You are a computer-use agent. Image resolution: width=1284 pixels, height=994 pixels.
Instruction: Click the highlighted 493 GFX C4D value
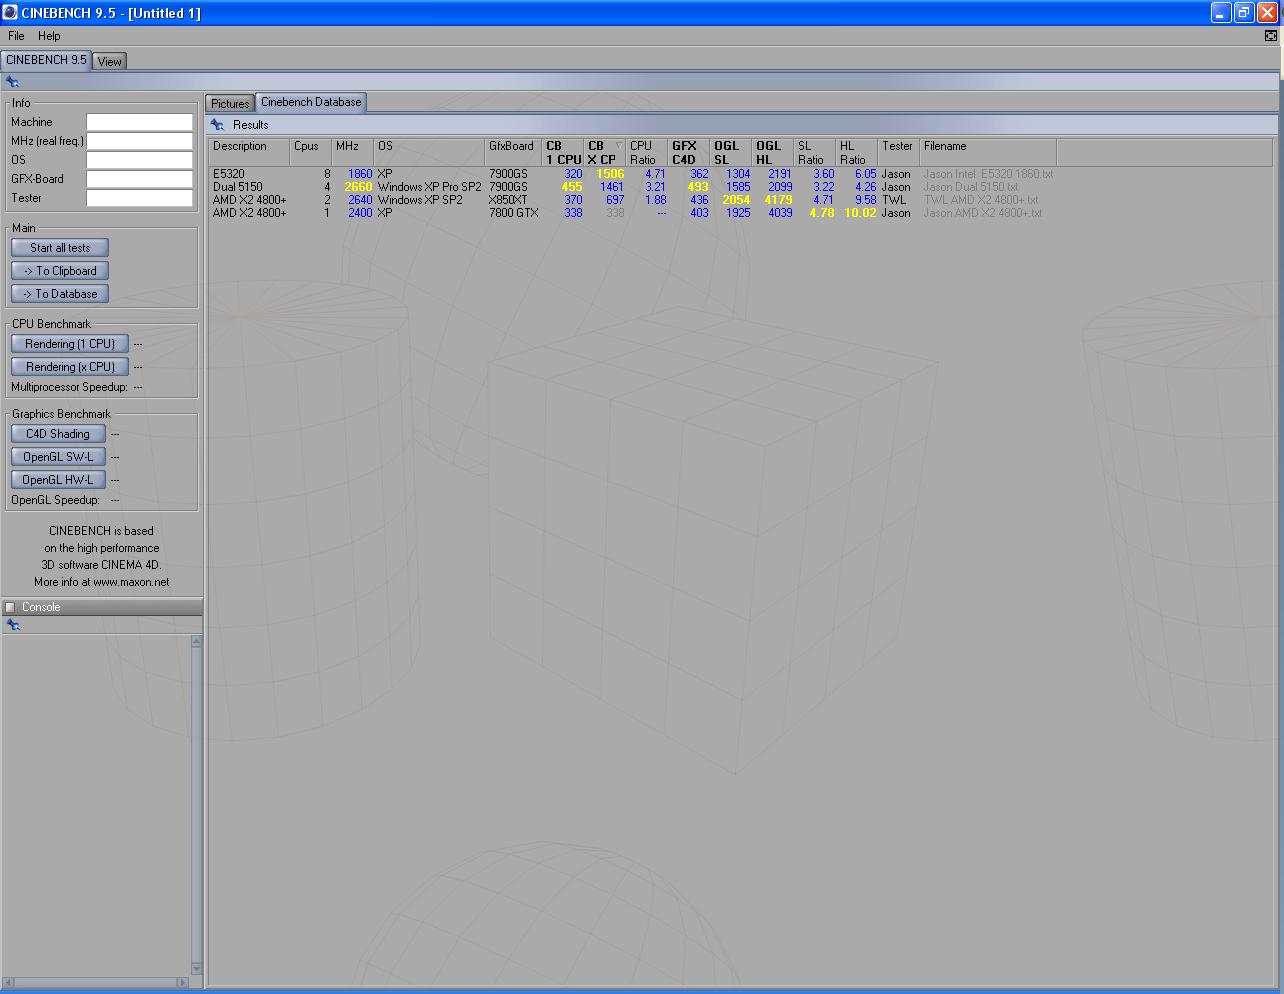698,187
